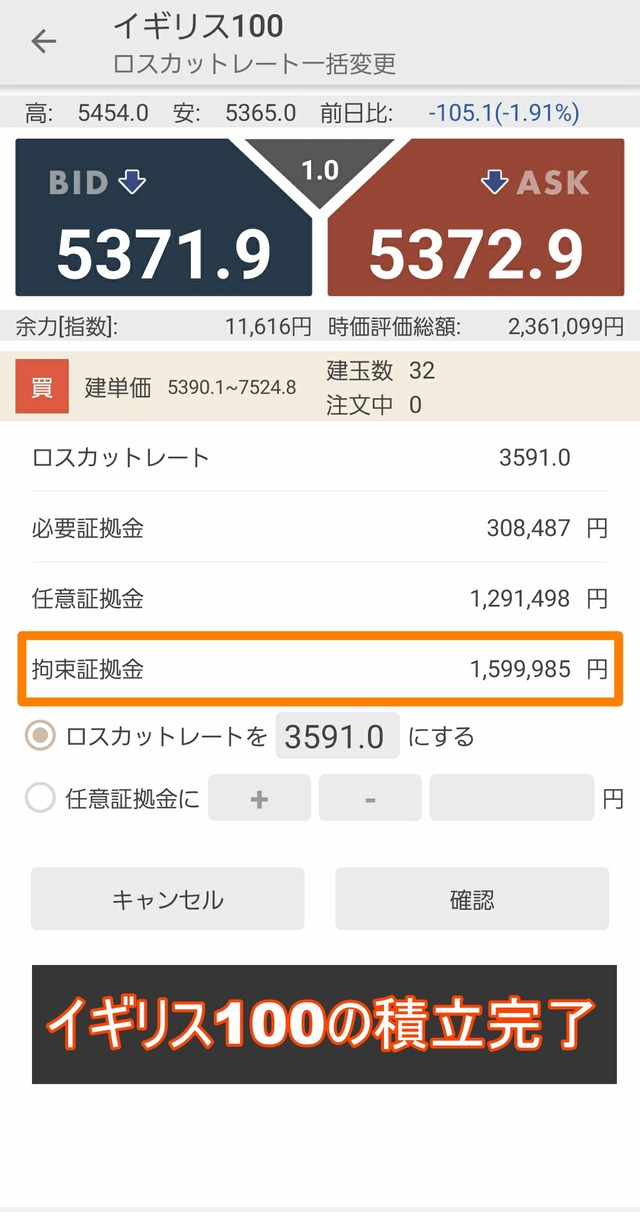640x1212 pixels.
Task: Tap the + stepper to increase margin
Action: coord(258,798)
